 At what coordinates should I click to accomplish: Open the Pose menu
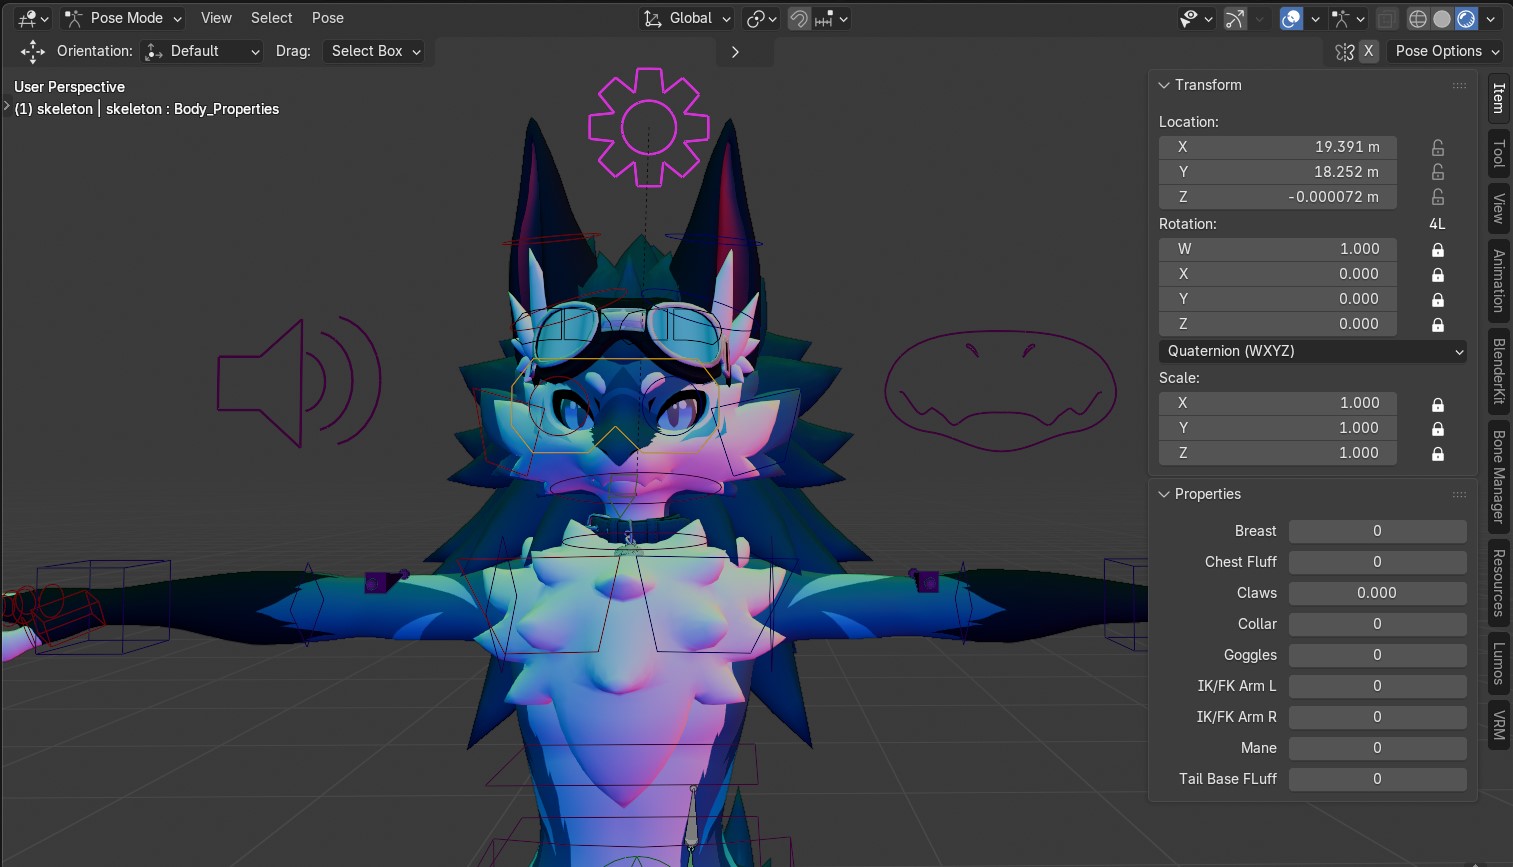pos(327,17)
